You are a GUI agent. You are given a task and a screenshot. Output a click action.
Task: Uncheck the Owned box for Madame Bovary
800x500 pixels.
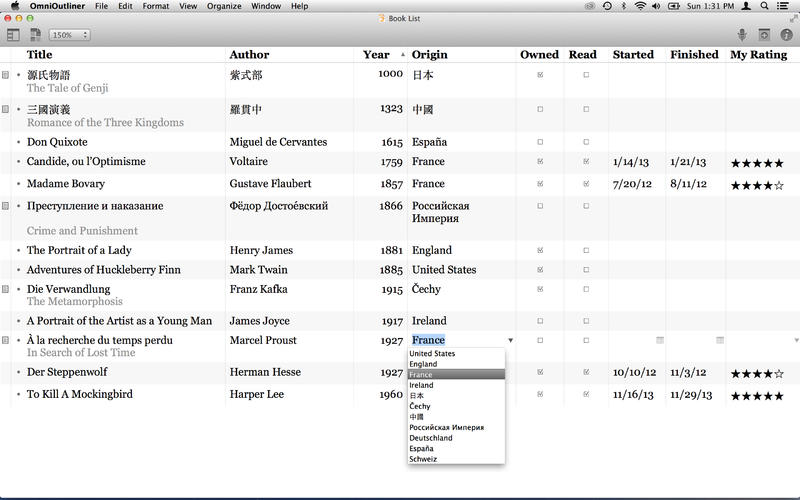click(x=540, y=184)
